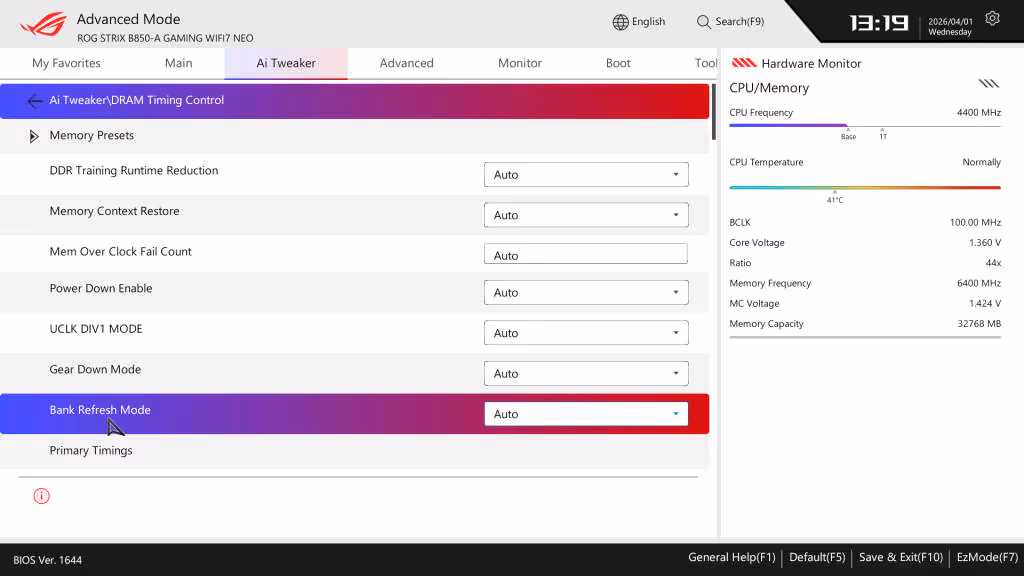Change language via English button

639,22
